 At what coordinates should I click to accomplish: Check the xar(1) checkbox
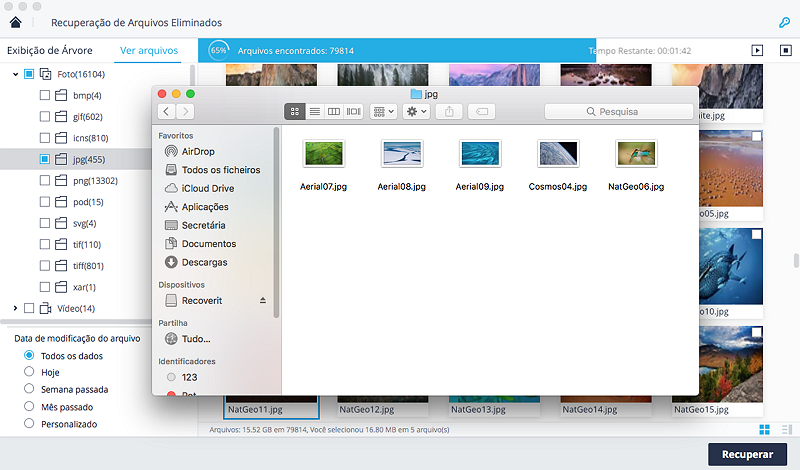(45, 287)
